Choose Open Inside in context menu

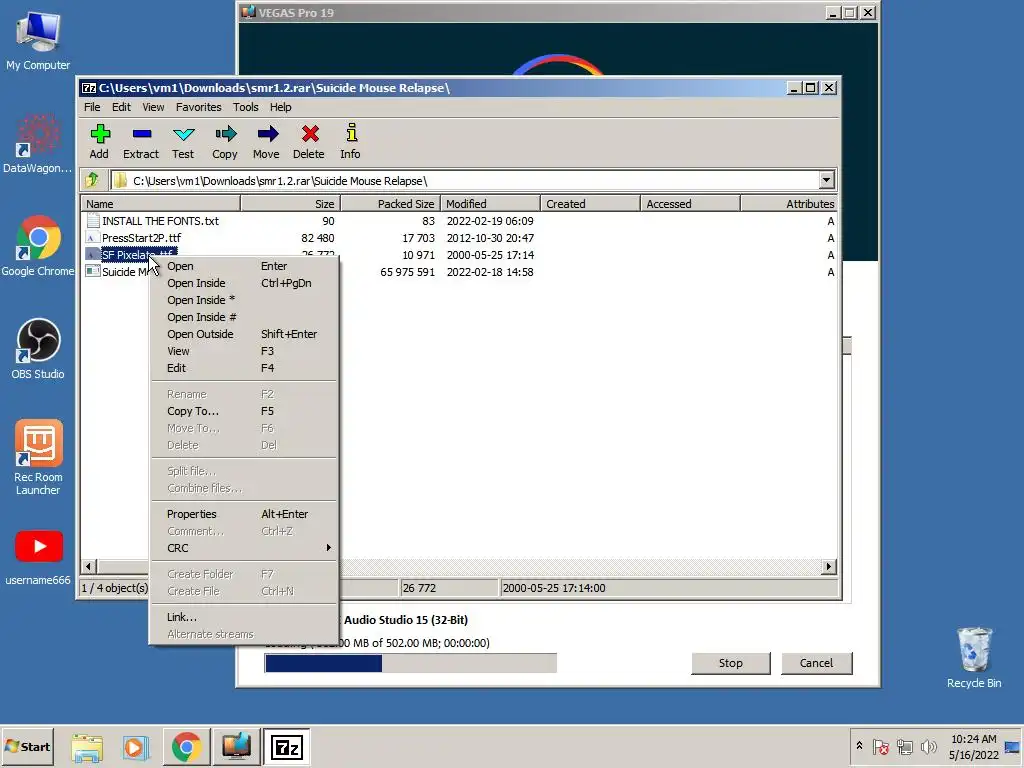[x=245, y=283]
